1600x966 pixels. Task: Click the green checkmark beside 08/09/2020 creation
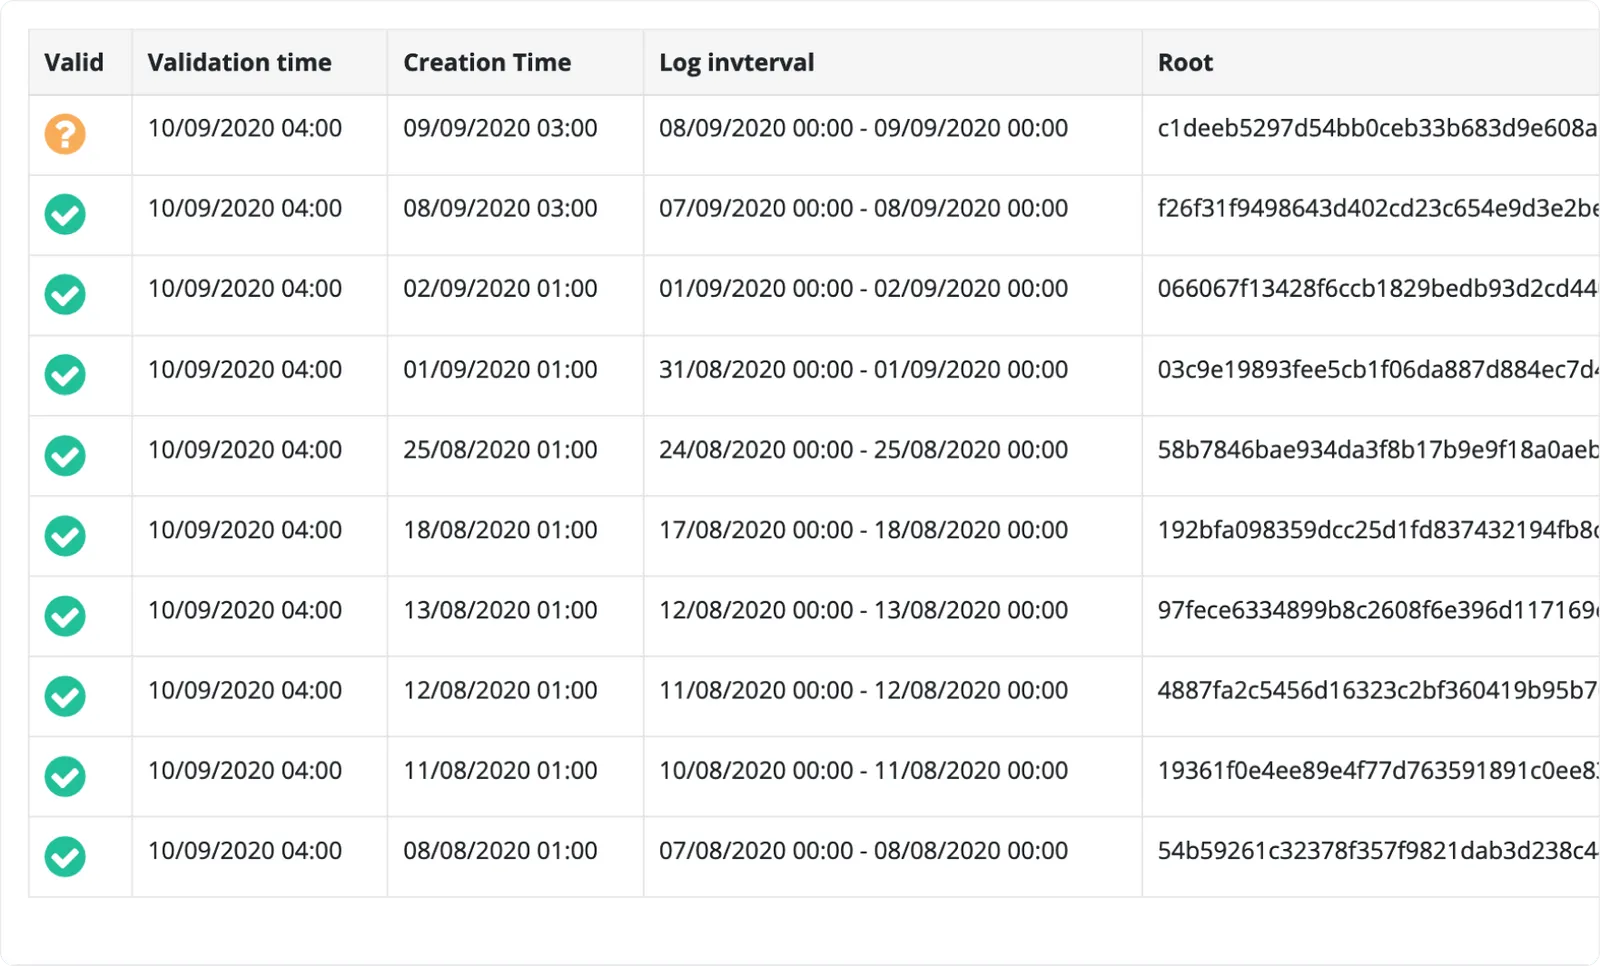(64, 214)
